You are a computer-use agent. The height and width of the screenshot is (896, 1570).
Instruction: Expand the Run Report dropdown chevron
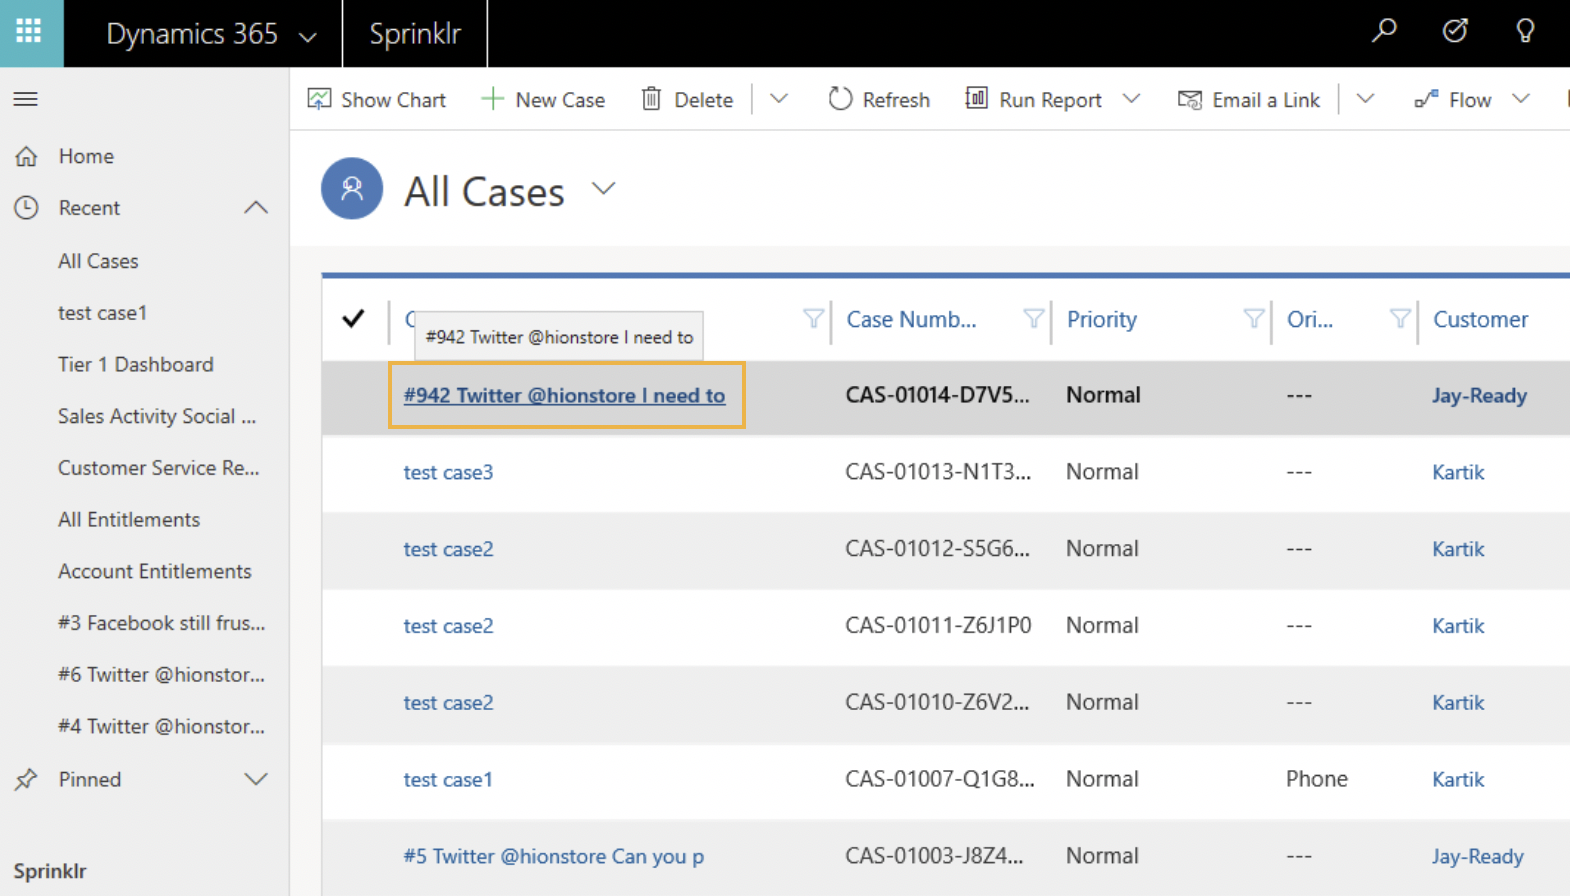(1131, 99)
